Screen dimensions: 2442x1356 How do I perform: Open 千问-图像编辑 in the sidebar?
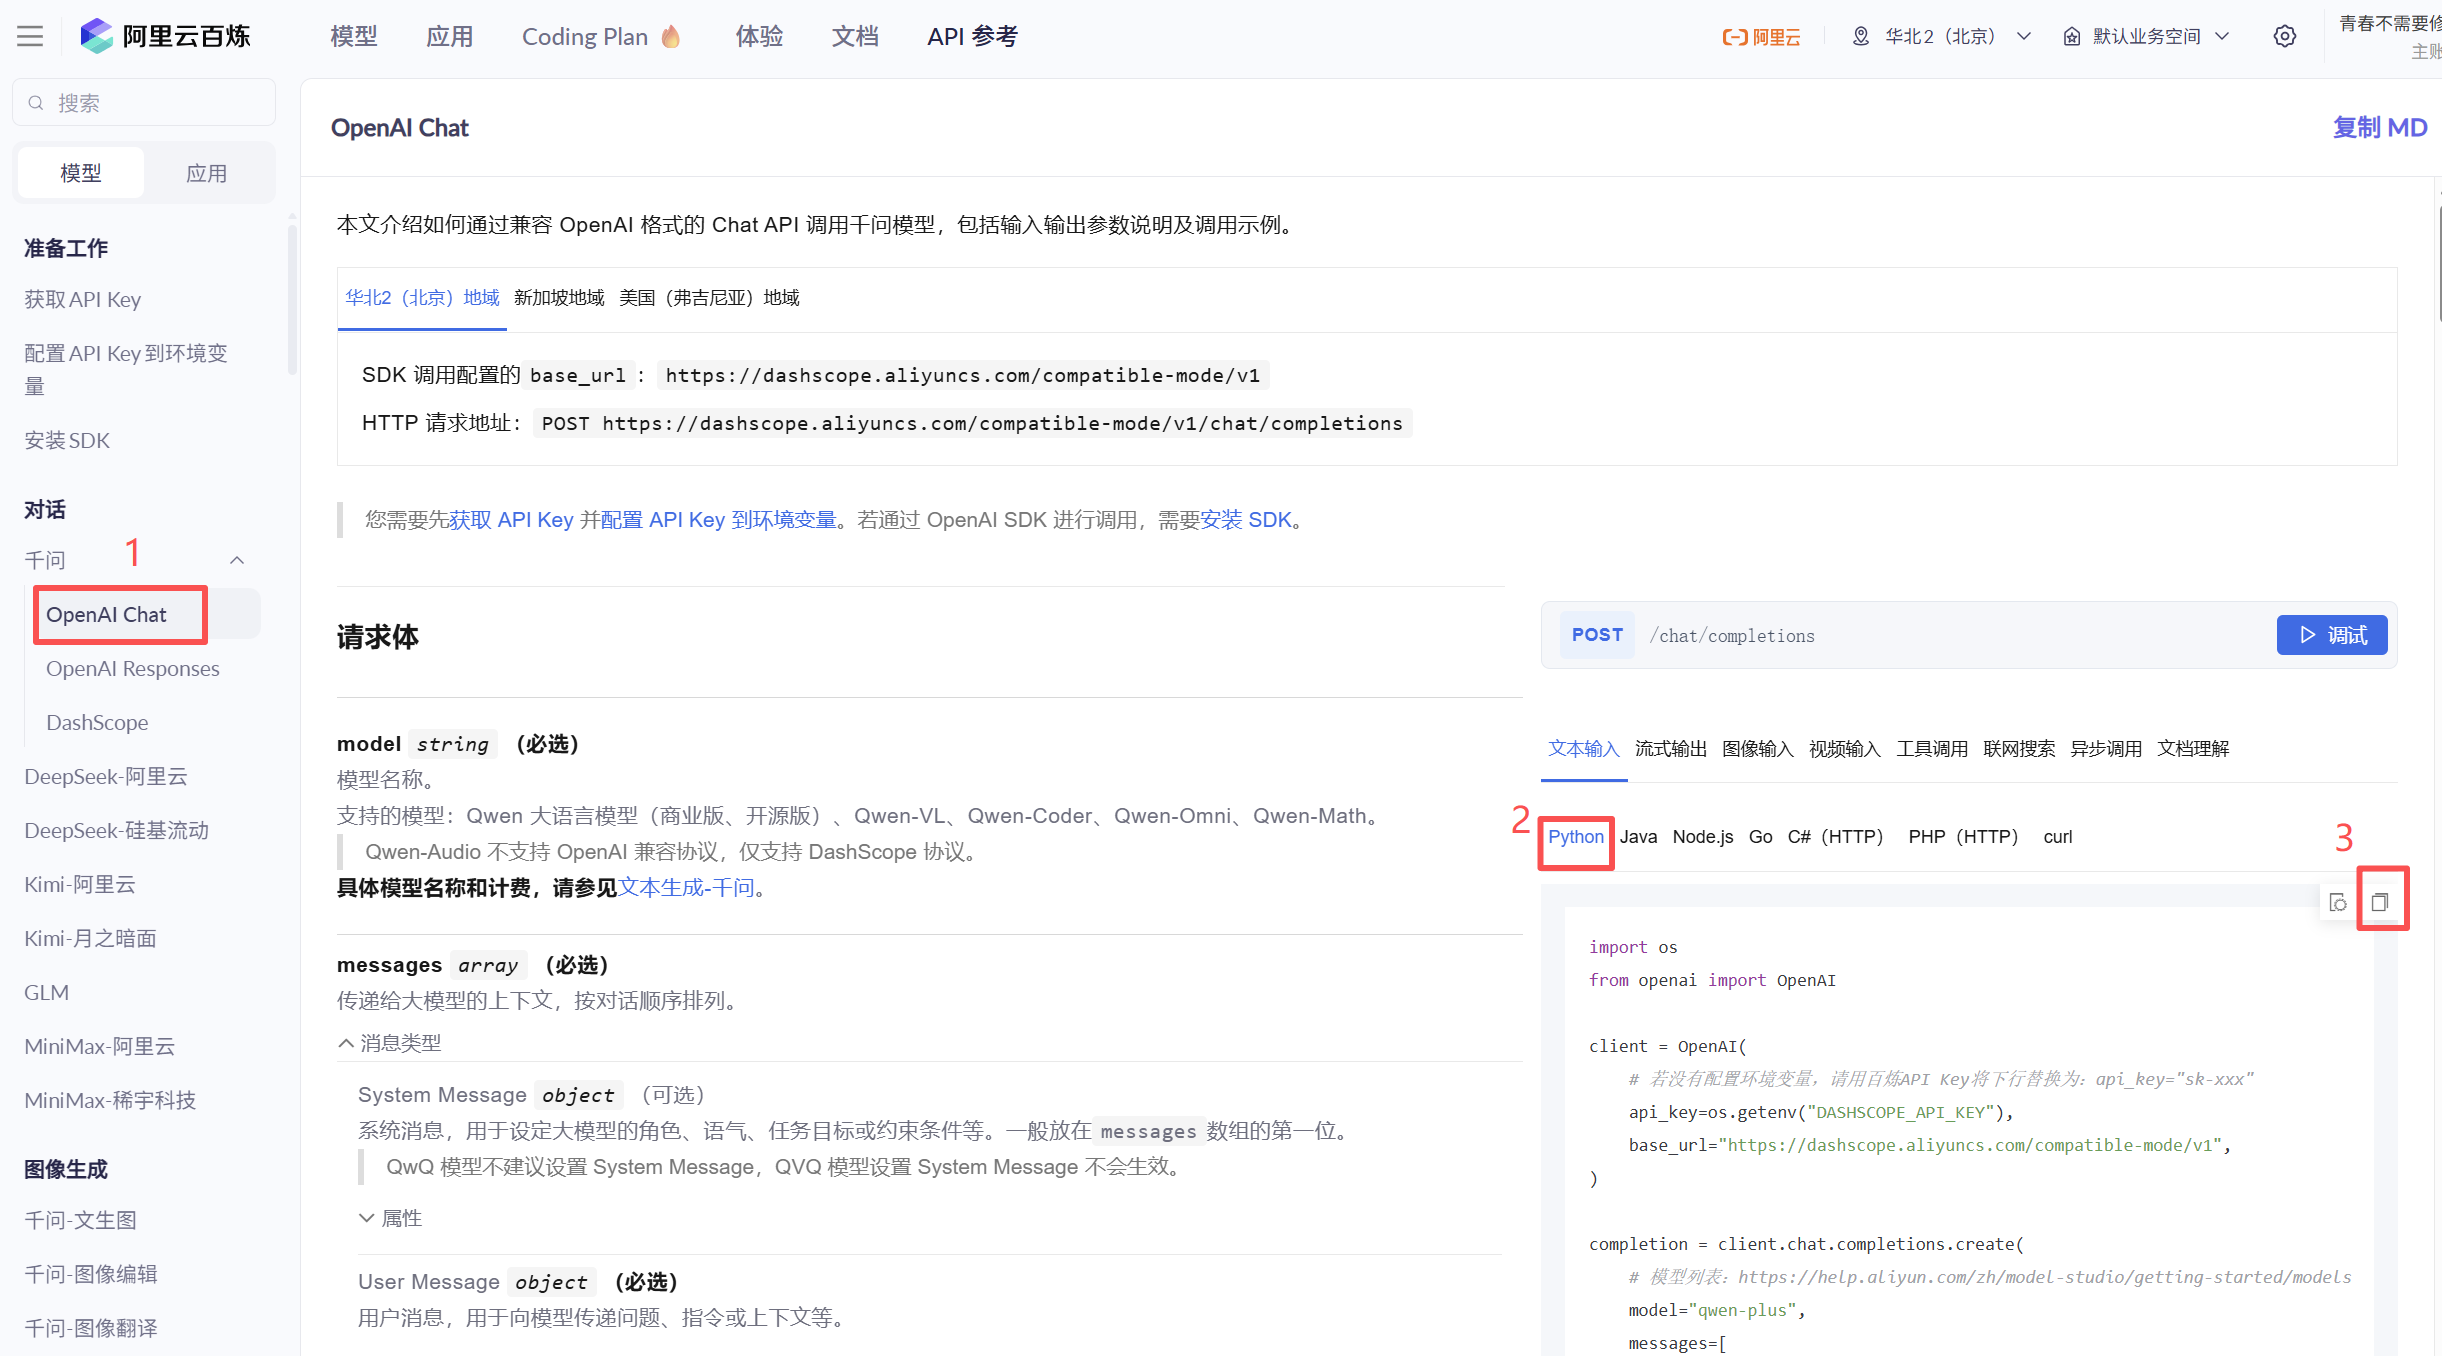pyautogui.click(x=91, y=1275)
